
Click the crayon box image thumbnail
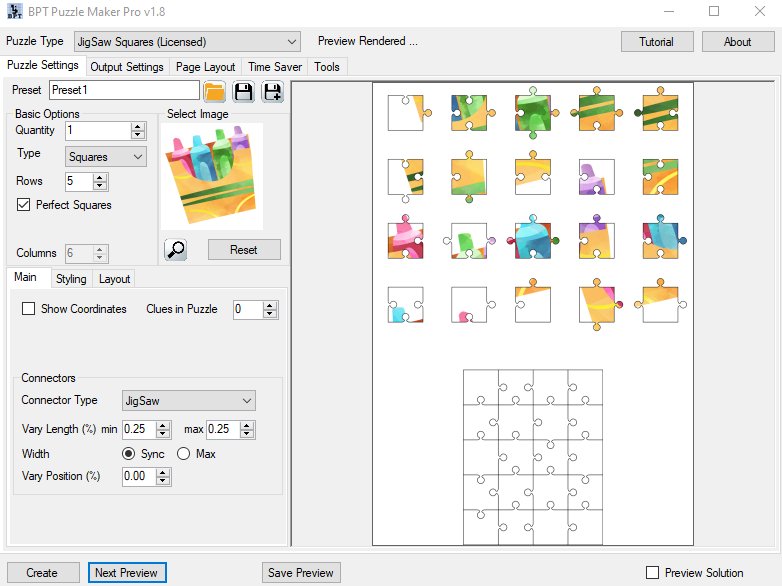[x=211, y=176]
